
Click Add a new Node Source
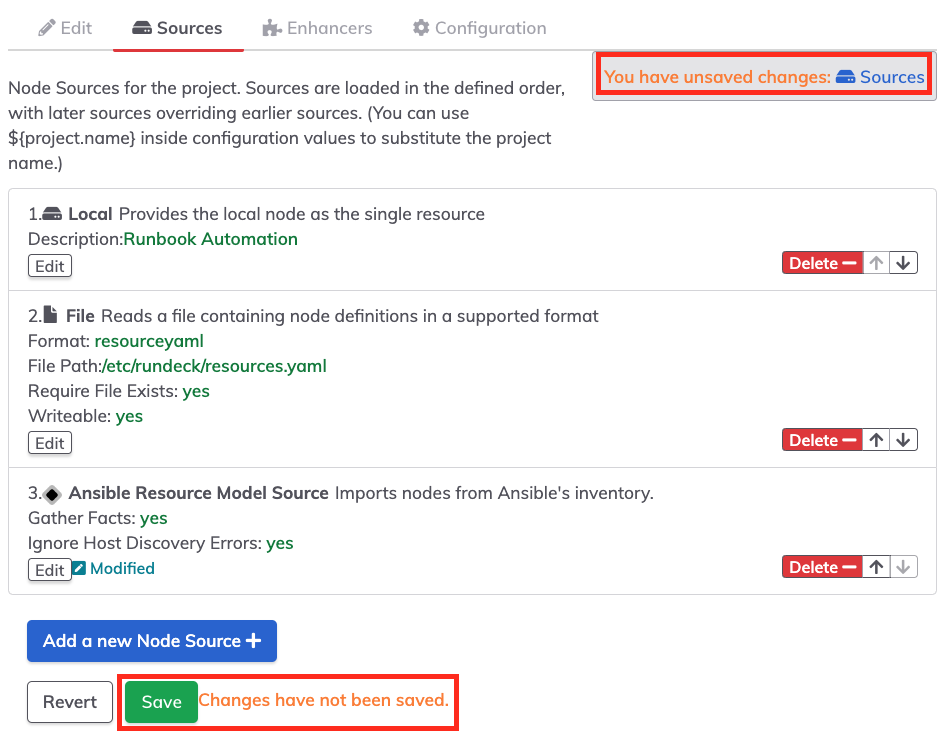152,641
